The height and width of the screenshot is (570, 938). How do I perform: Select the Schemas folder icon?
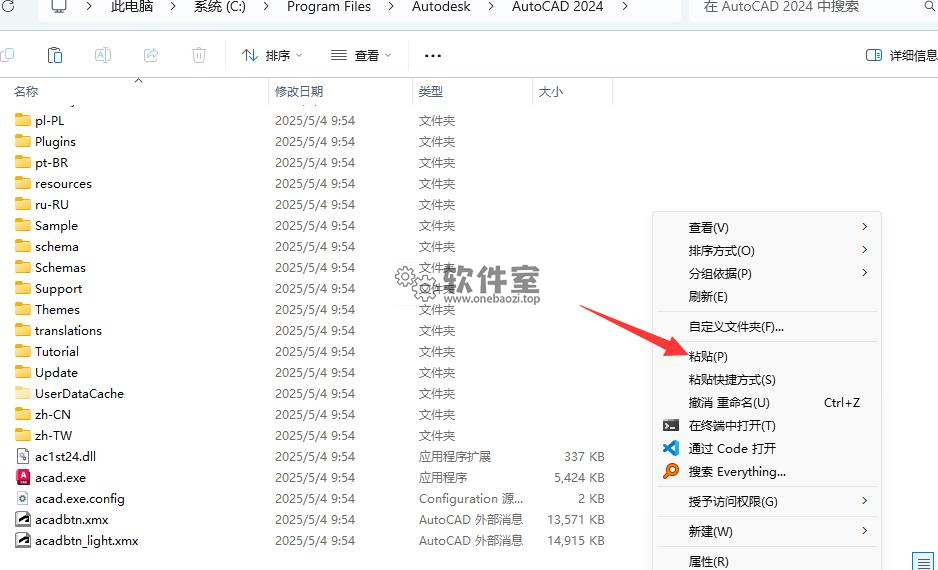coord(23,267)
